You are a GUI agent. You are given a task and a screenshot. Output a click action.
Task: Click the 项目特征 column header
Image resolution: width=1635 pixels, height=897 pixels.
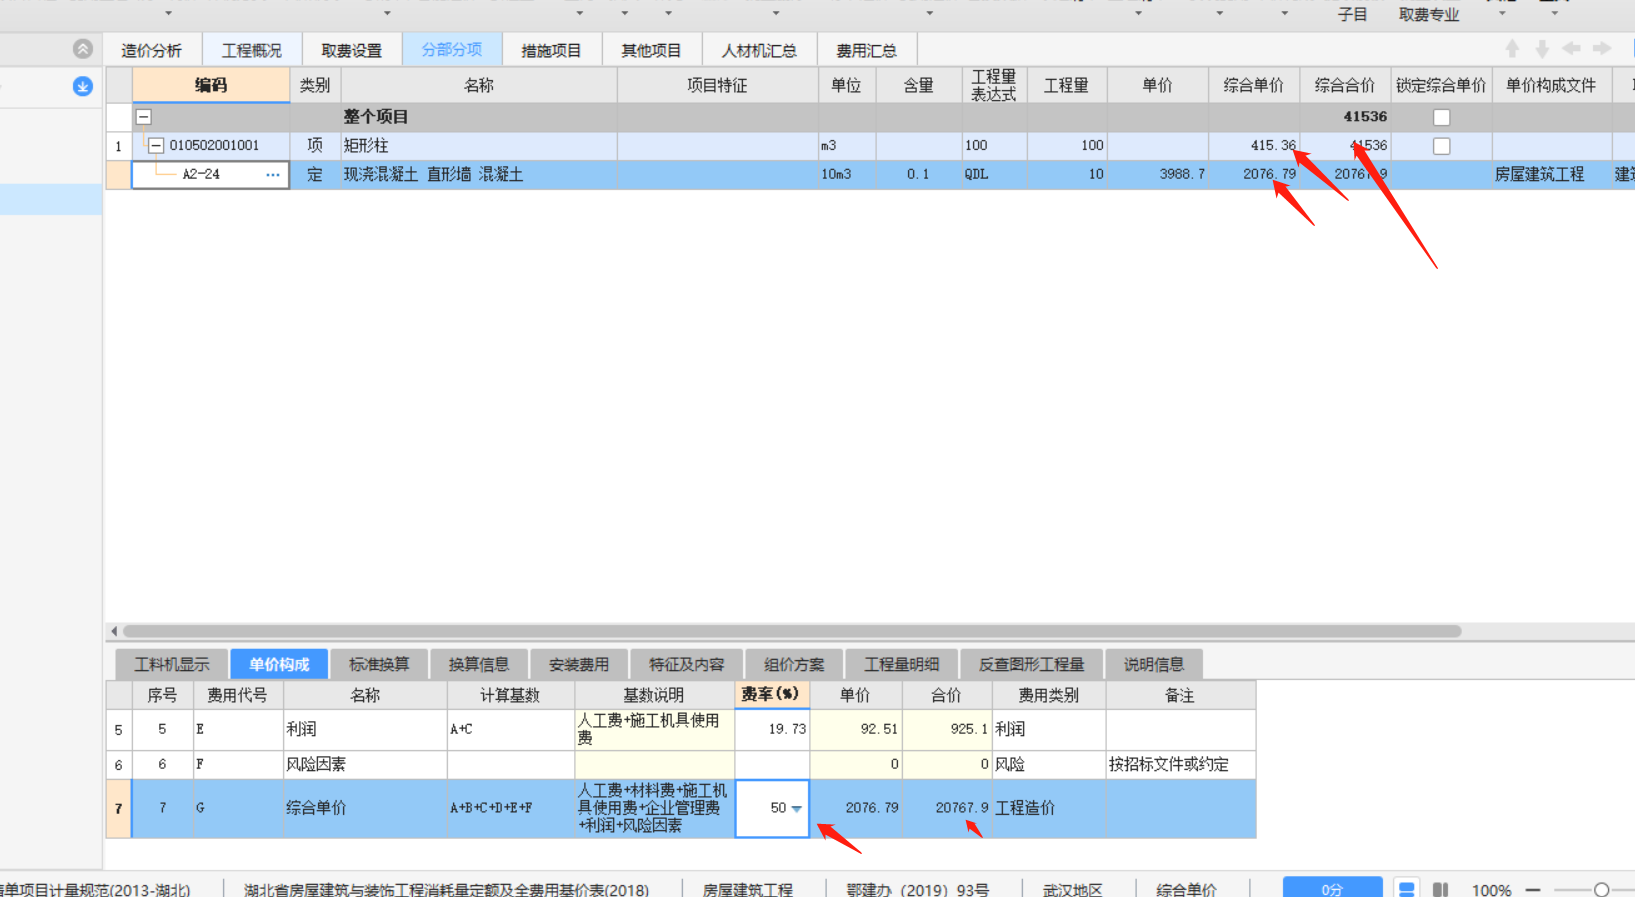pyautogui.click(x=717, y=85)
